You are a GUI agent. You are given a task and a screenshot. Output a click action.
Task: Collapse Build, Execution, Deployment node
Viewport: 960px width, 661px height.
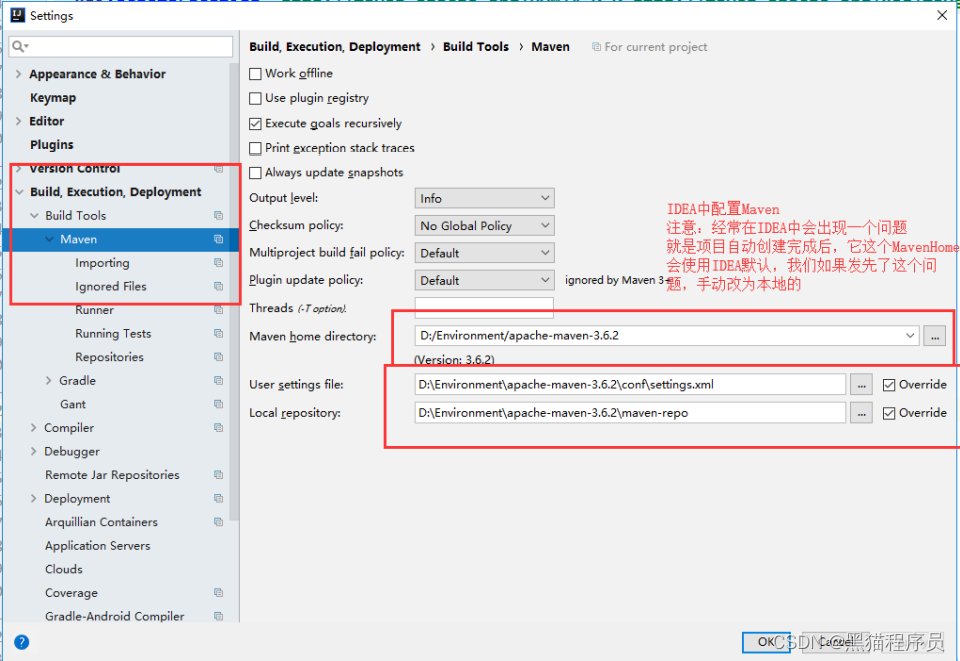point(19,192)
